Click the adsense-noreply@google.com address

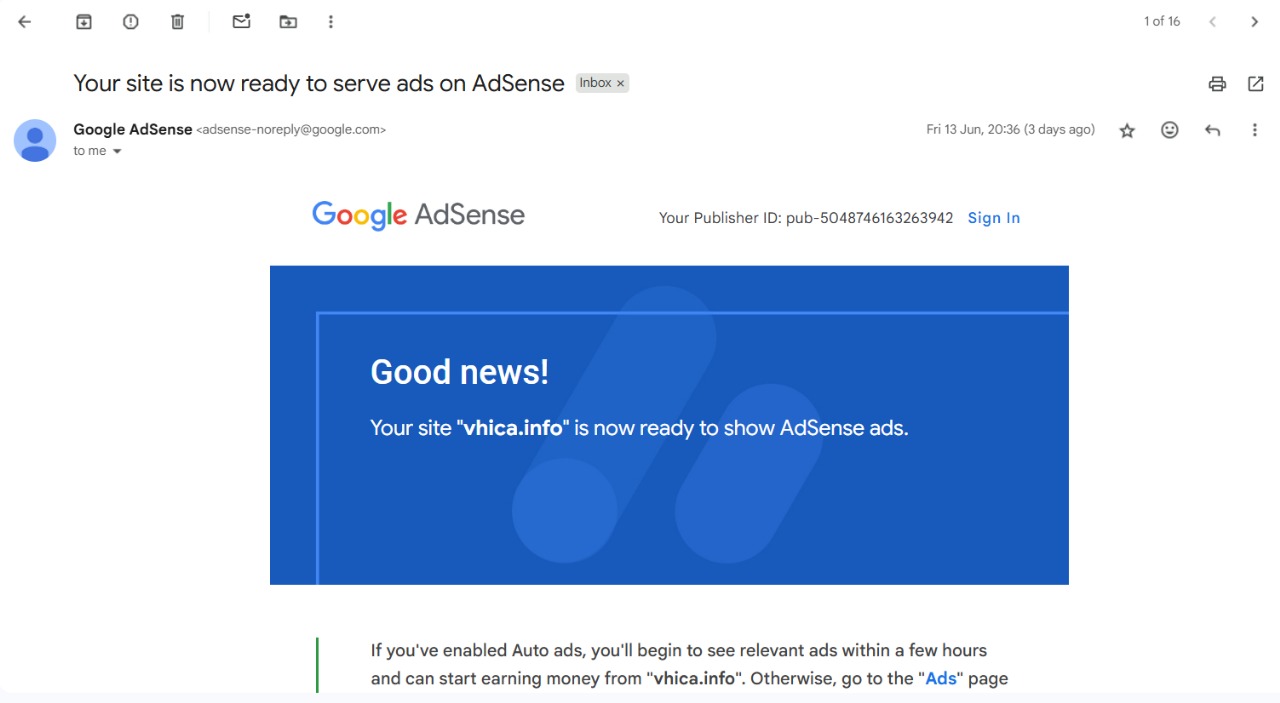coord(291,129)
